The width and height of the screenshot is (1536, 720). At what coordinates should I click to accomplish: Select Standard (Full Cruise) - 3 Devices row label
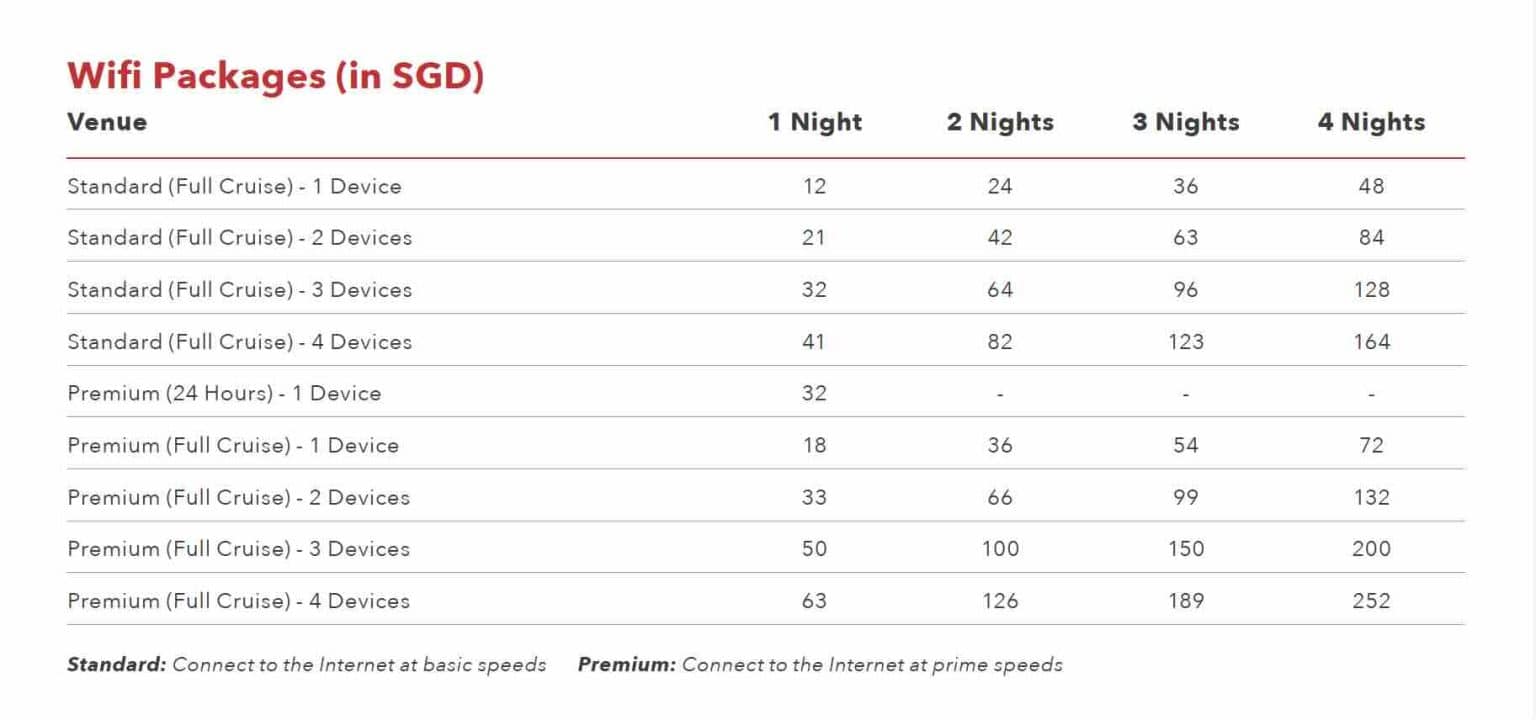239,290
